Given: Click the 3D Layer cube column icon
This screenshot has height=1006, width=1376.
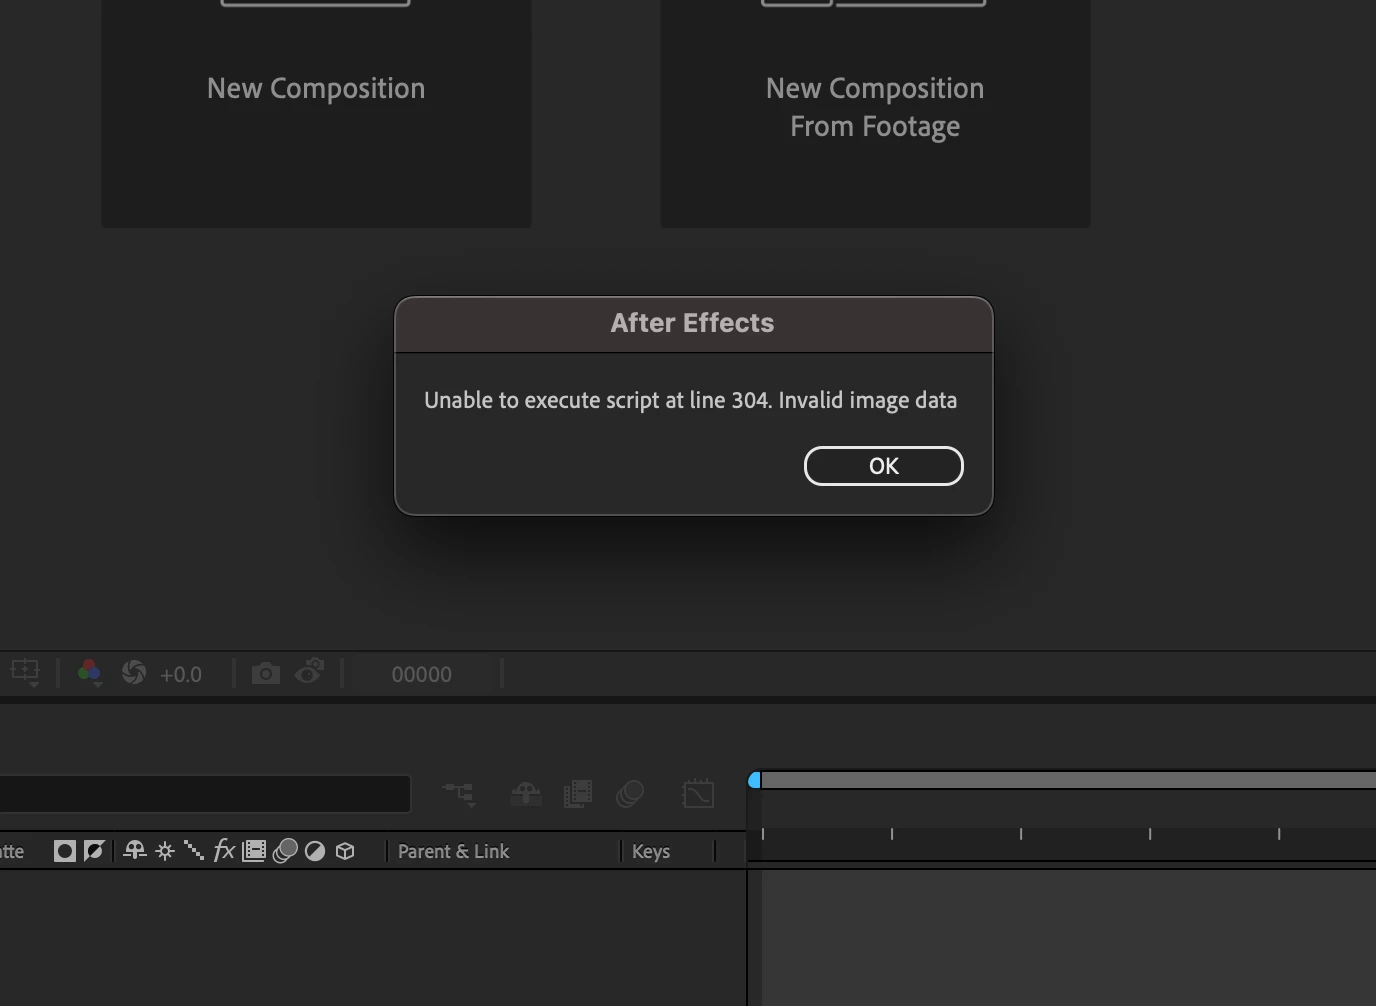Looking at the screenshot, I should 345,851.
